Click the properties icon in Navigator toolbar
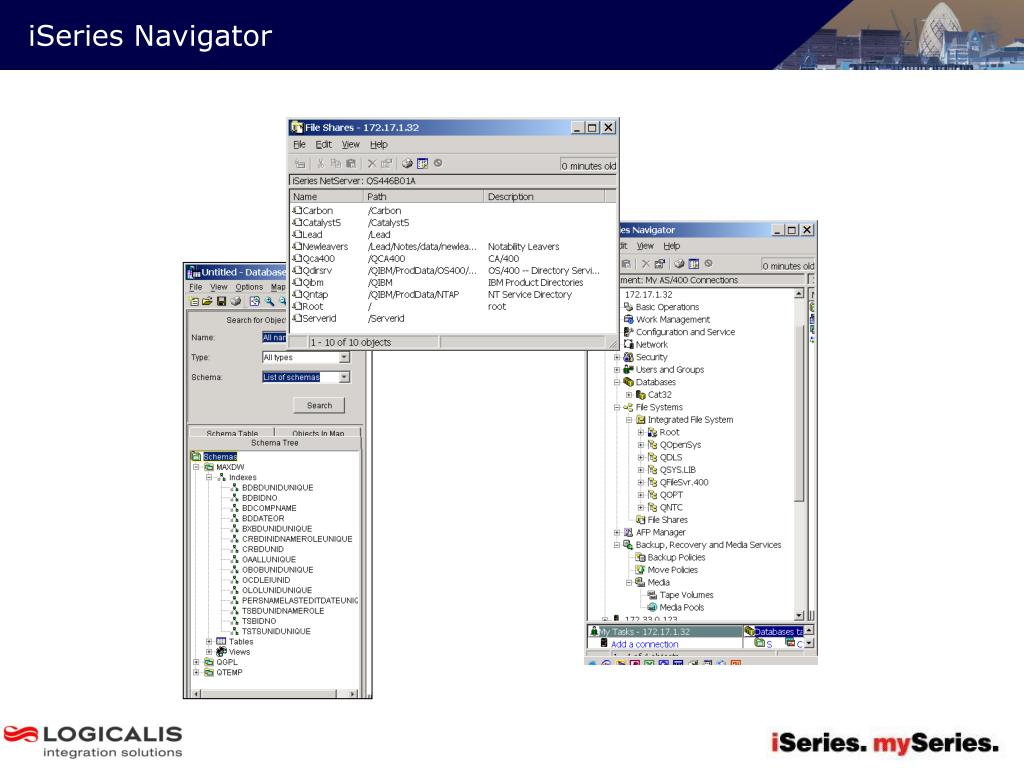Screen dimensions: 1024x768 tap(660, 264)
